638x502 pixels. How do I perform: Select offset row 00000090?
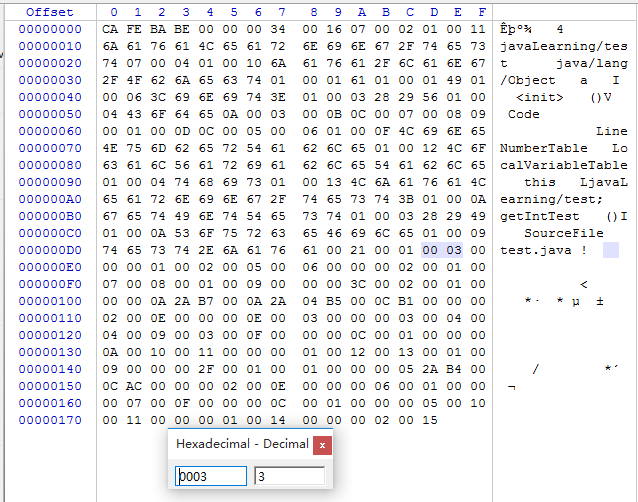(50, 182)
